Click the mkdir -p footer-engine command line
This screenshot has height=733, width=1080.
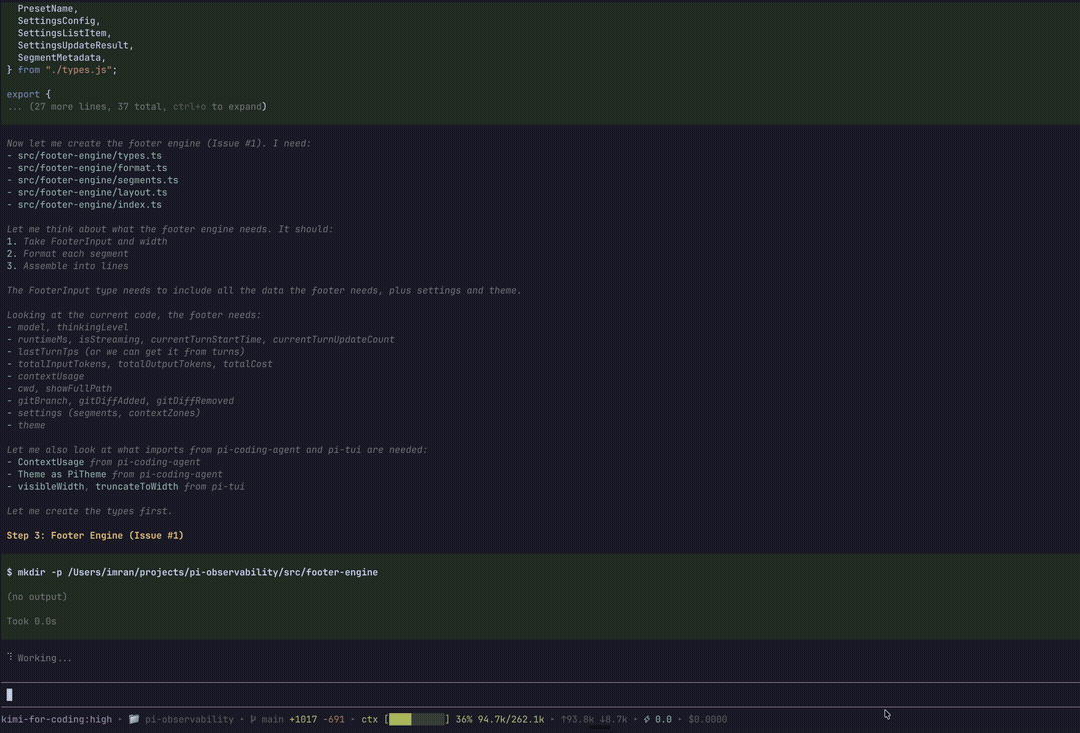click(192, 572)
